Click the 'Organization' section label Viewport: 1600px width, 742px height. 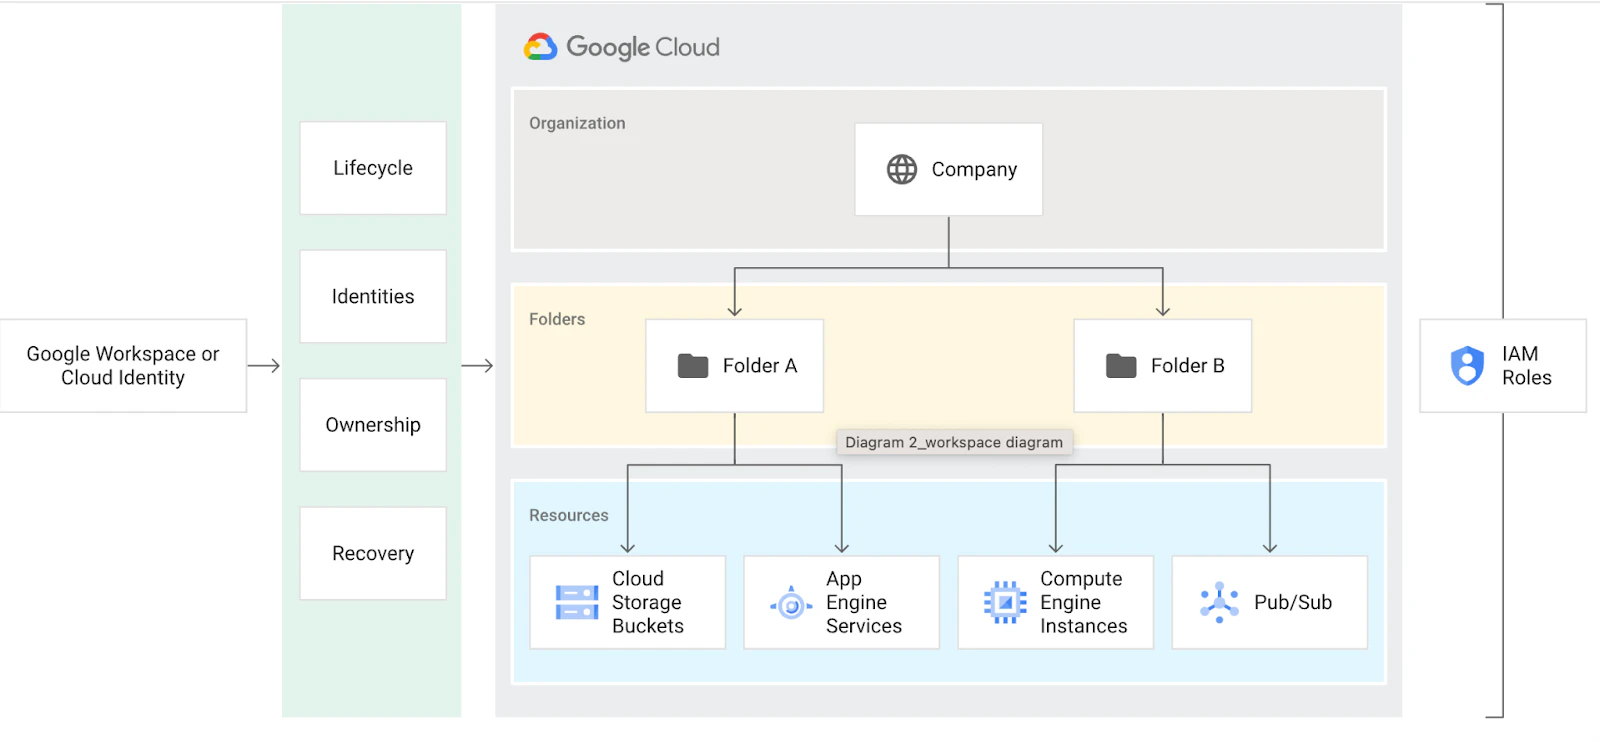point(577,123)
